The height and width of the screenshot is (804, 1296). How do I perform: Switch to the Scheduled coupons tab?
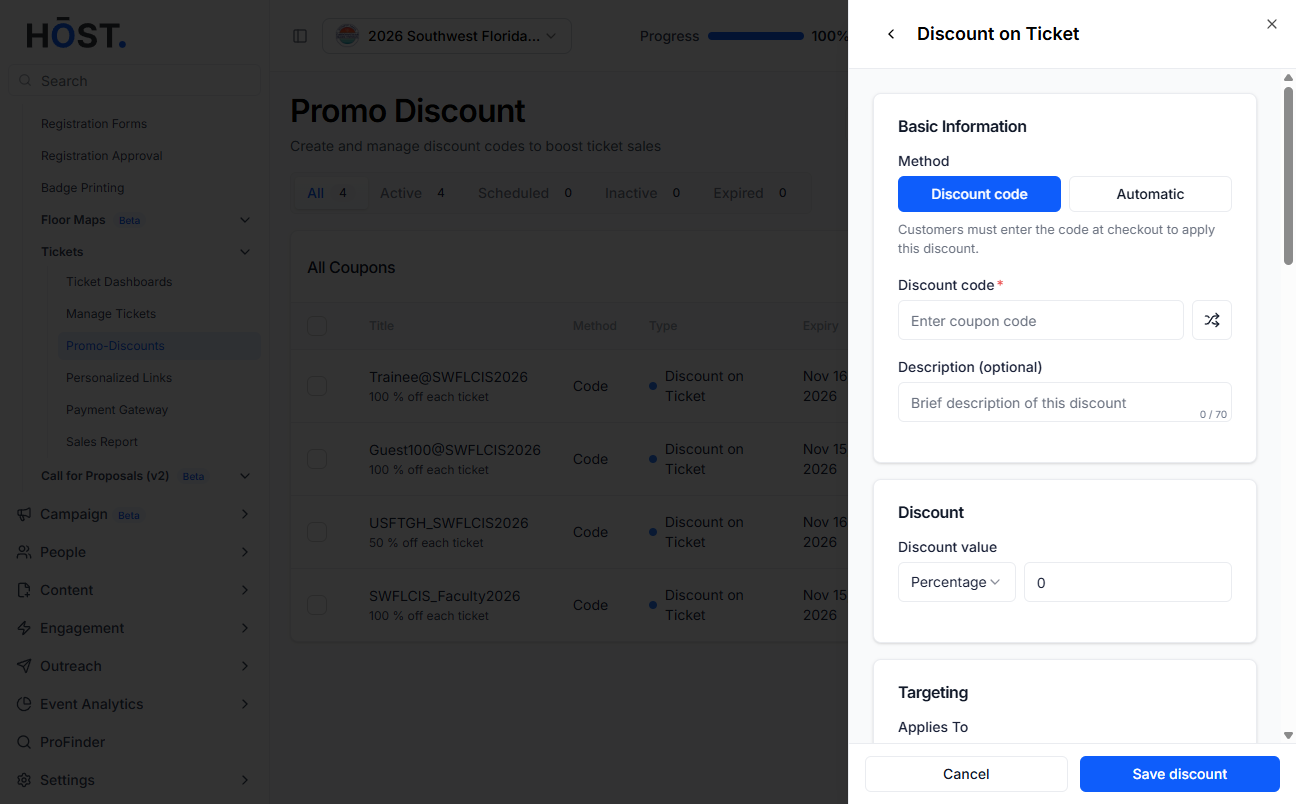pyautogui.click(x=525, y=193)
